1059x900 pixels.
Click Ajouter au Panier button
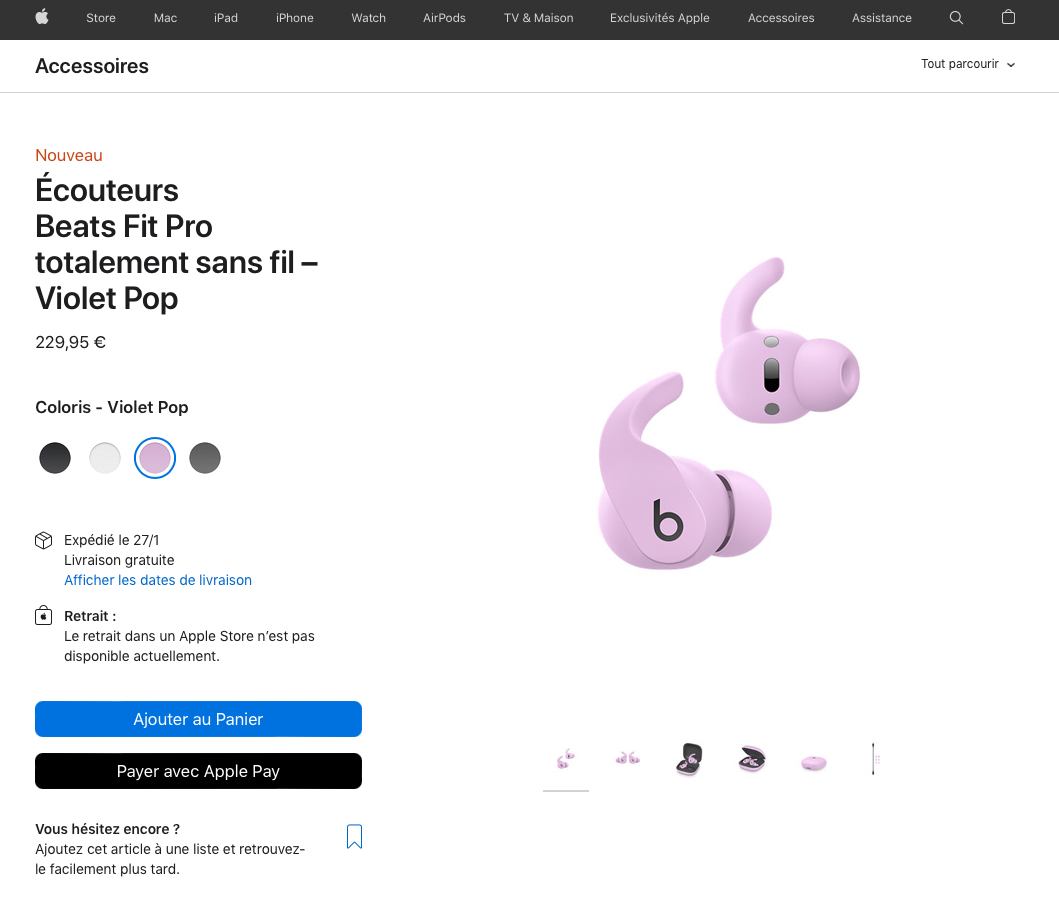click(198, 719)
